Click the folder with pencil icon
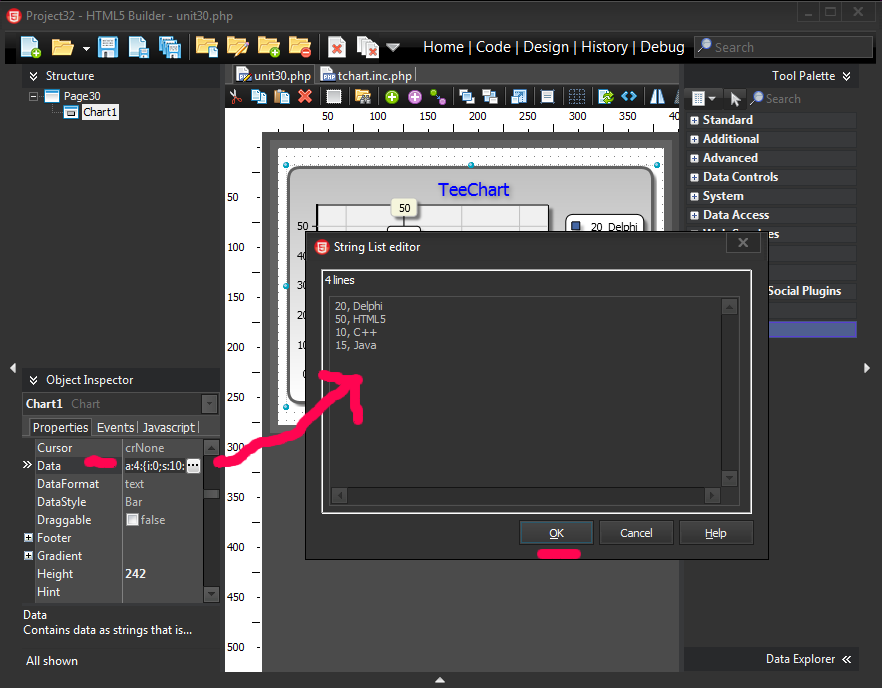Image resolution: width=882 pixels, height=688 pixels. [x=237, y=47]
